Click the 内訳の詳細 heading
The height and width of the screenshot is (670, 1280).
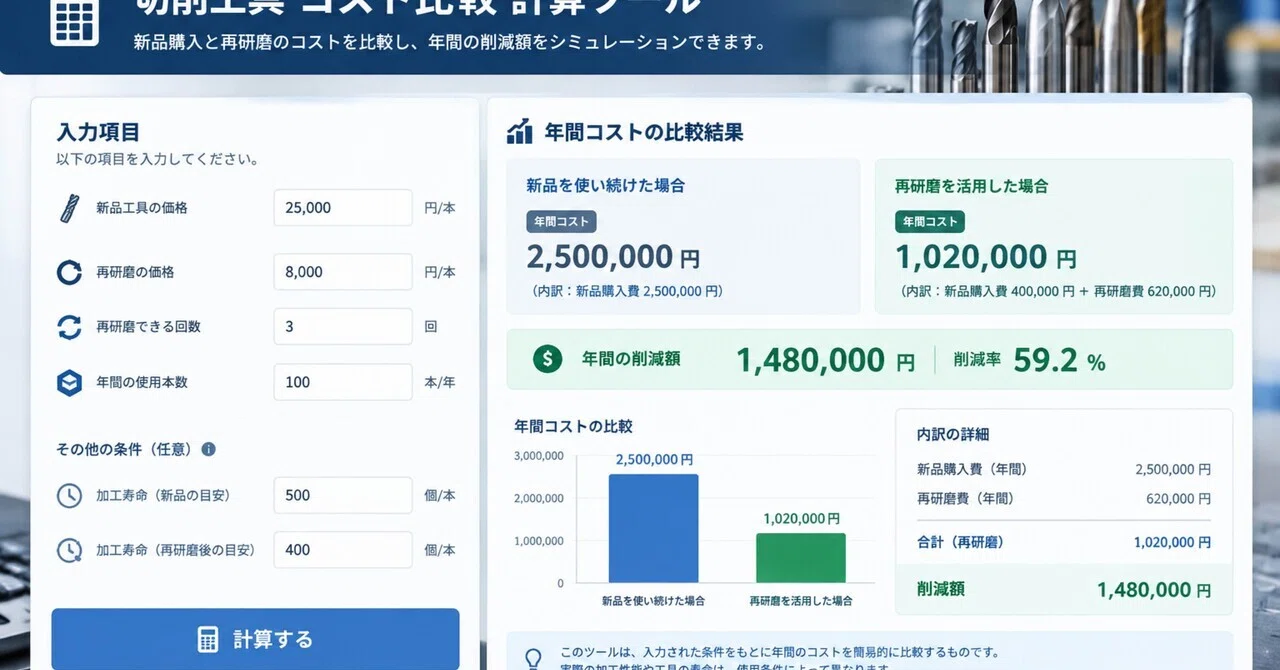[953, 435]
